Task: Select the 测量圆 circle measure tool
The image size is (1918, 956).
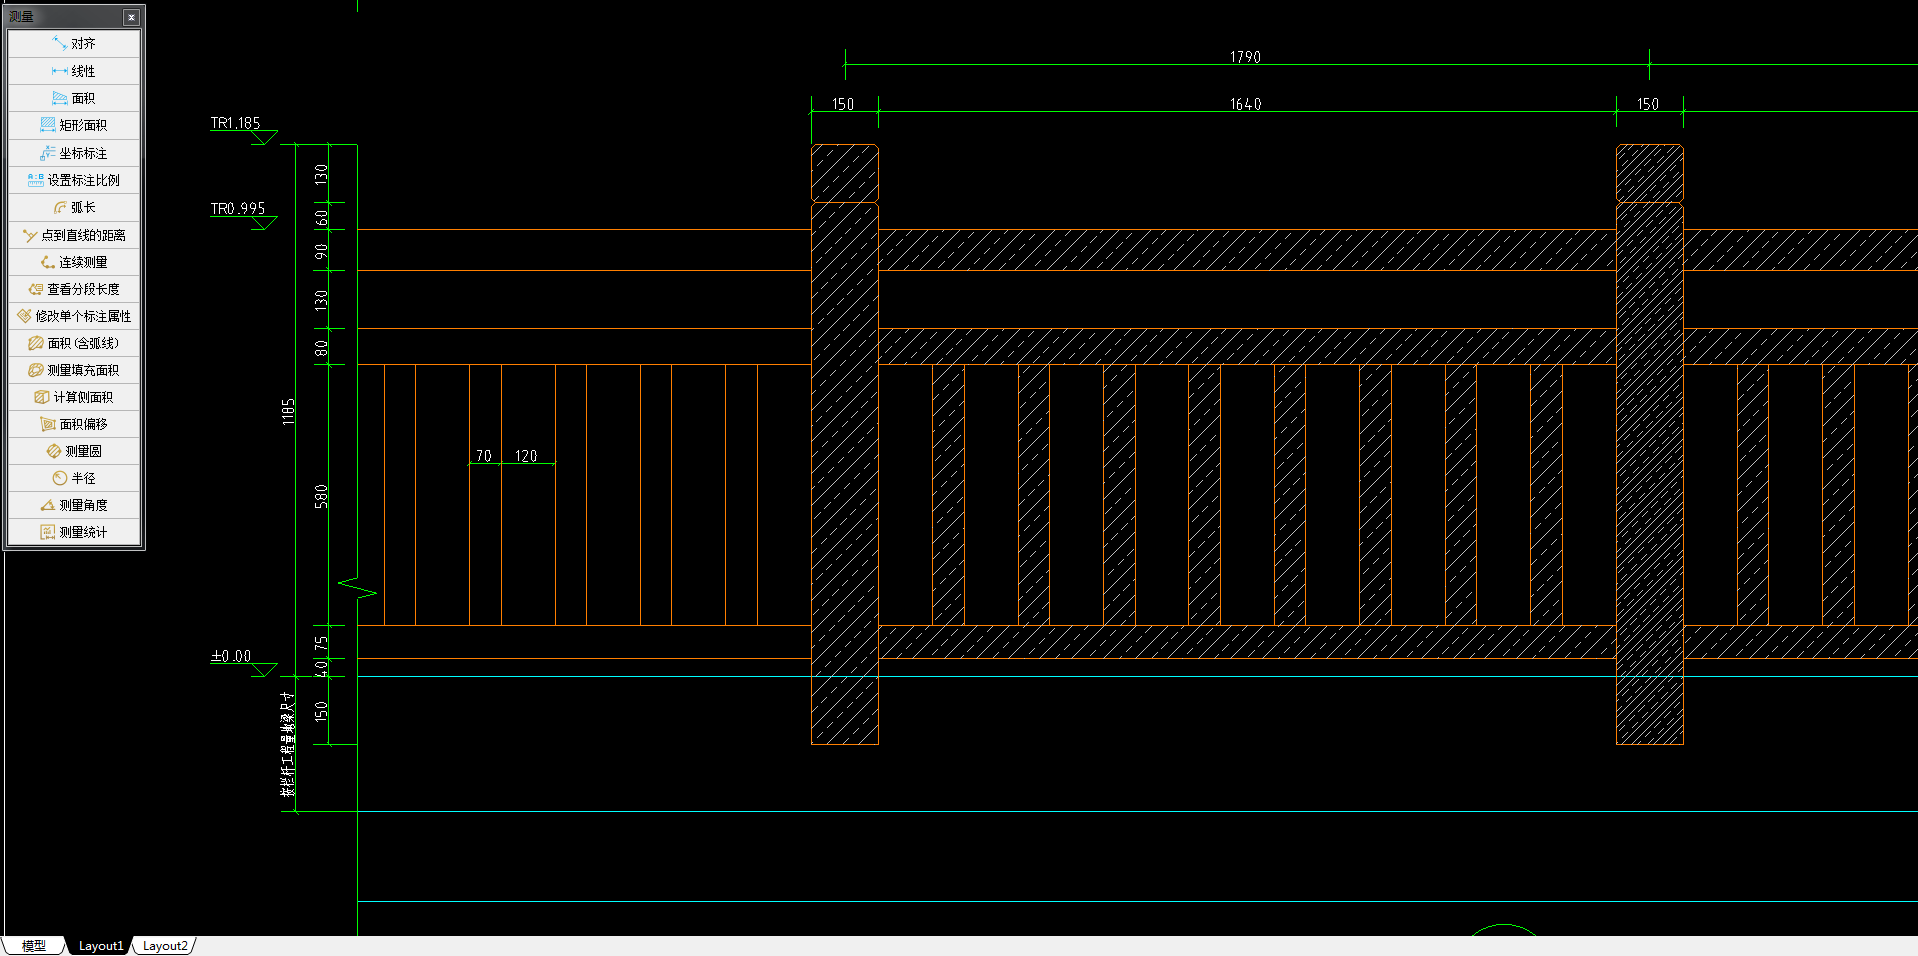Action: 73,451
